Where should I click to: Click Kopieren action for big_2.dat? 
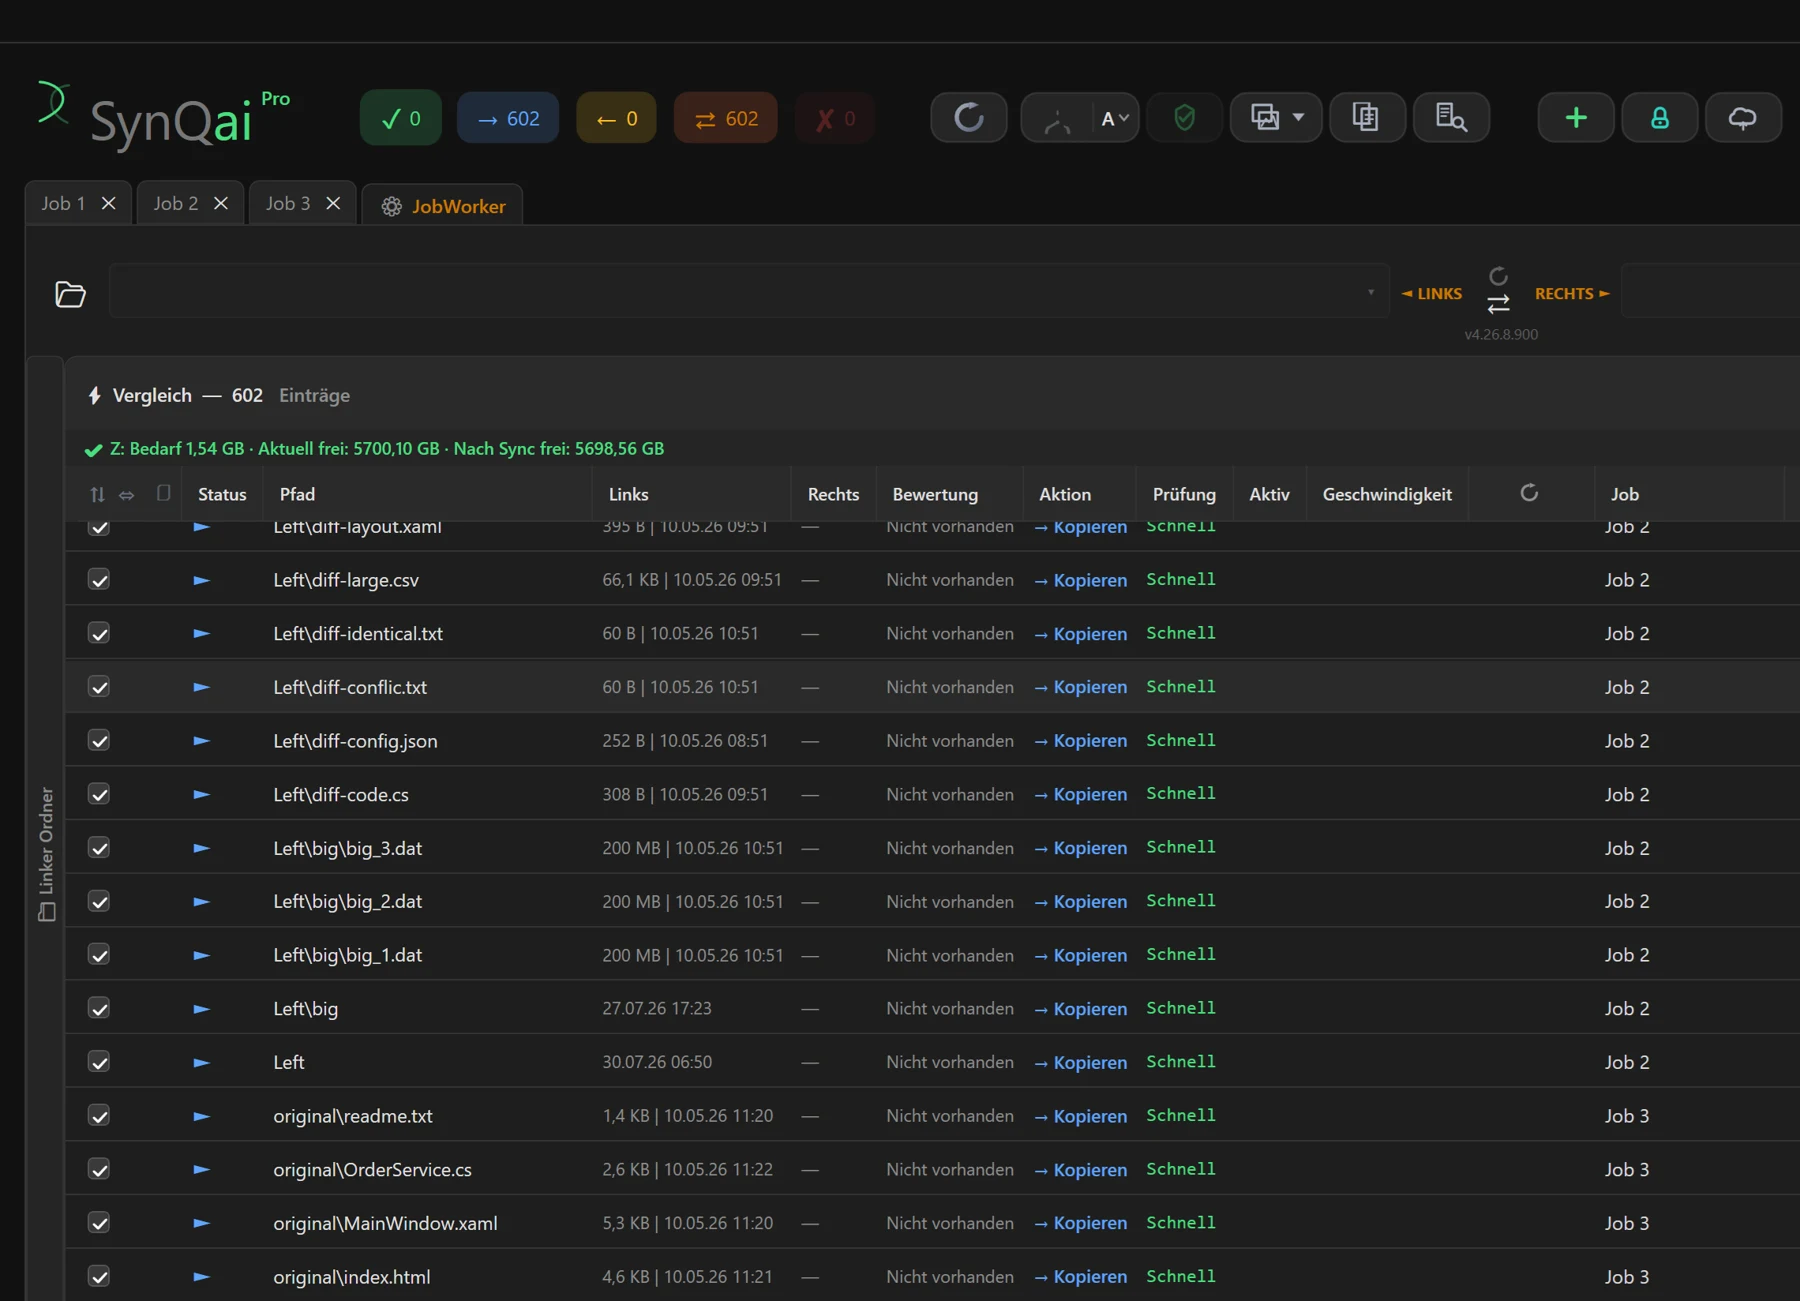(x=1081, y=901)
